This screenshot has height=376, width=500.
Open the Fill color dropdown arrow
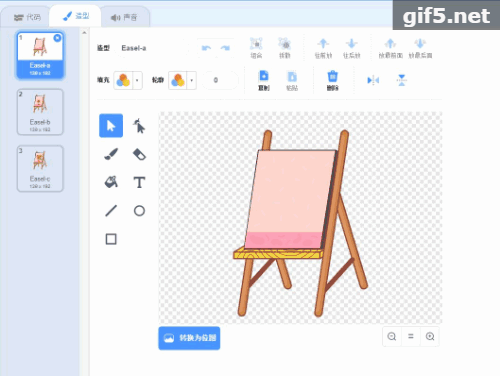(x=137, y=80)
